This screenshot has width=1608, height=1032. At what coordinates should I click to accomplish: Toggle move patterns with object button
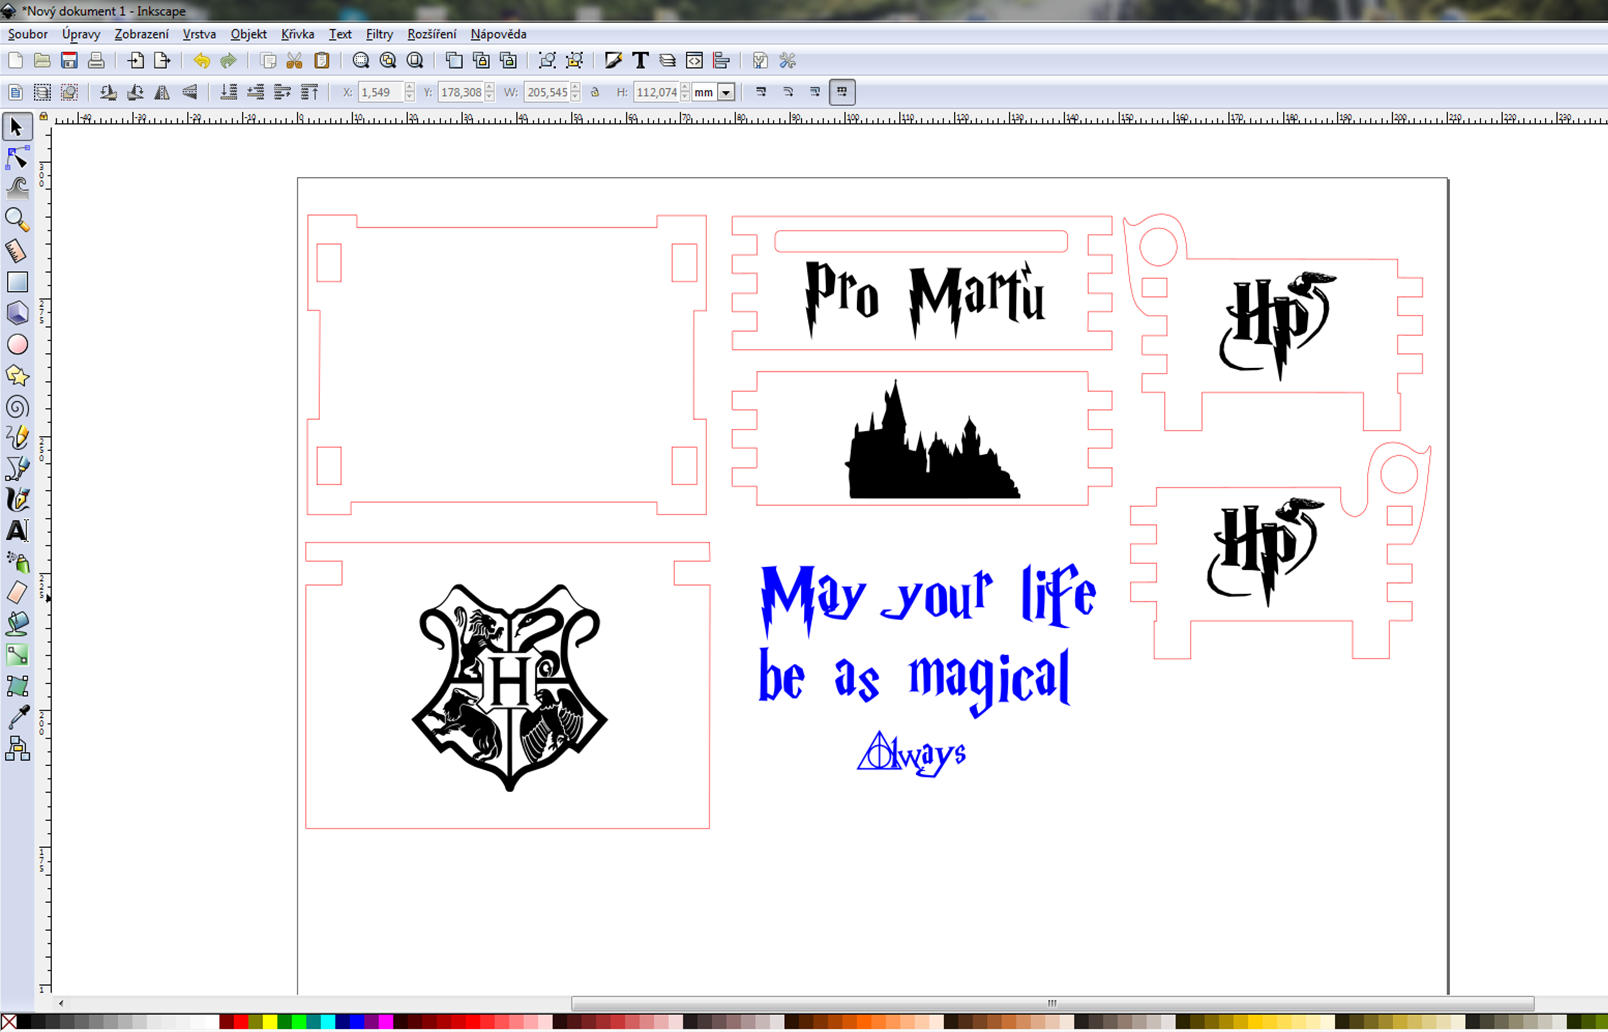[x=842, y=92]
